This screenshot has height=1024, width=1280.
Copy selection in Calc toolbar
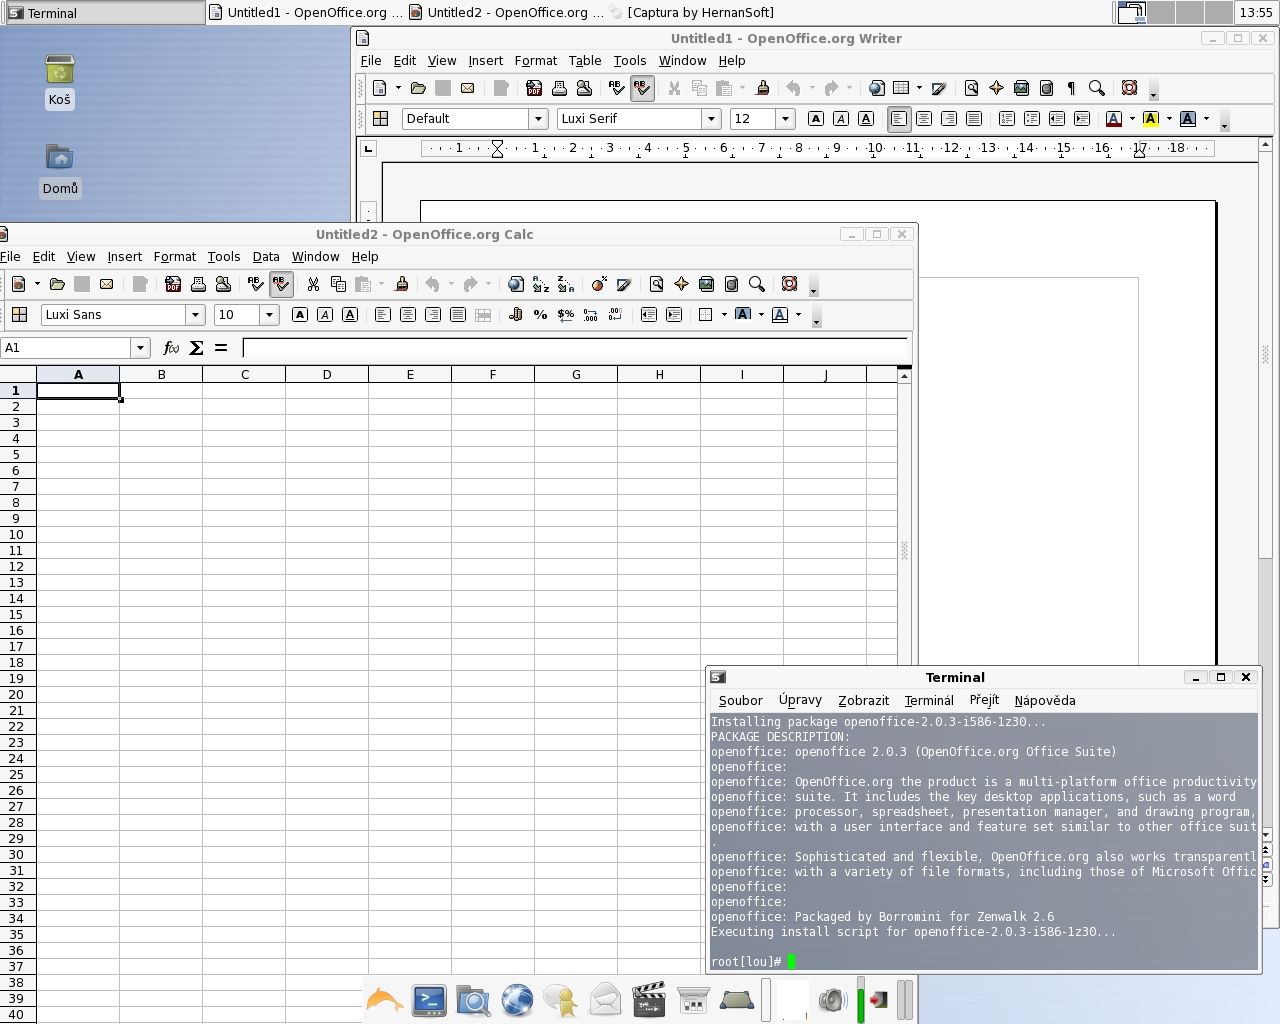pos(338,284)
